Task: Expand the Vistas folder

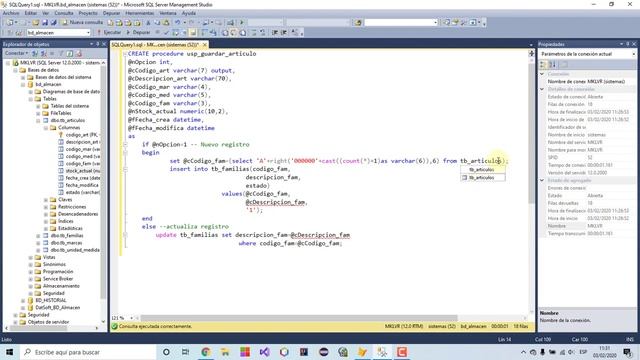Action: [31, 257]
